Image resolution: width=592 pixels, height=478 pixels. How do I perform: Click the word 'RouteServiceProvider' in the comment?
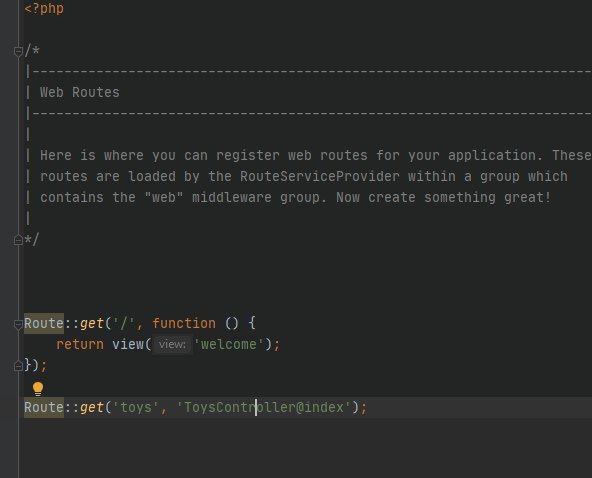319,176
